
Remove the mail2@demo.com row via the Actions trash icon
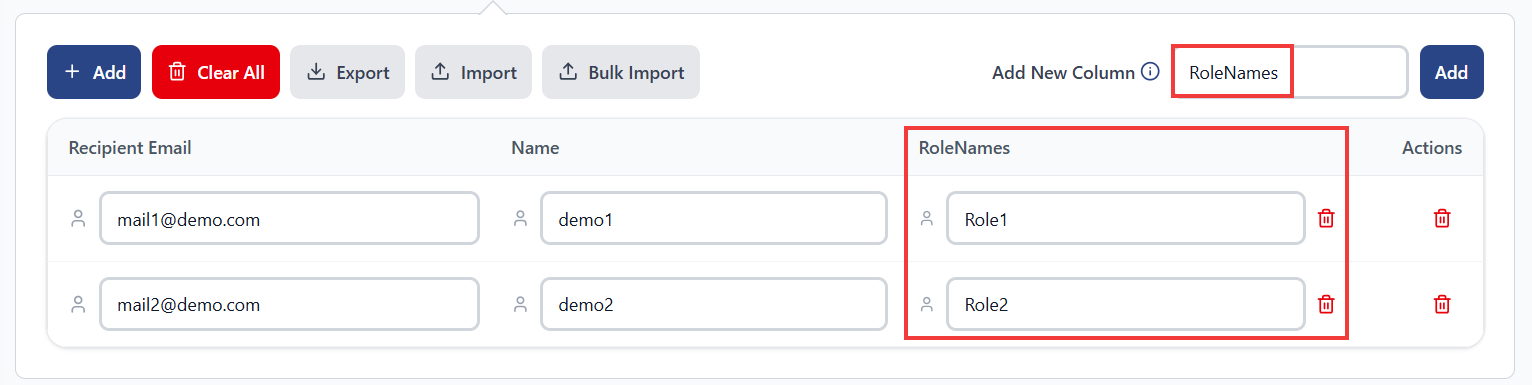(1442, 304)
